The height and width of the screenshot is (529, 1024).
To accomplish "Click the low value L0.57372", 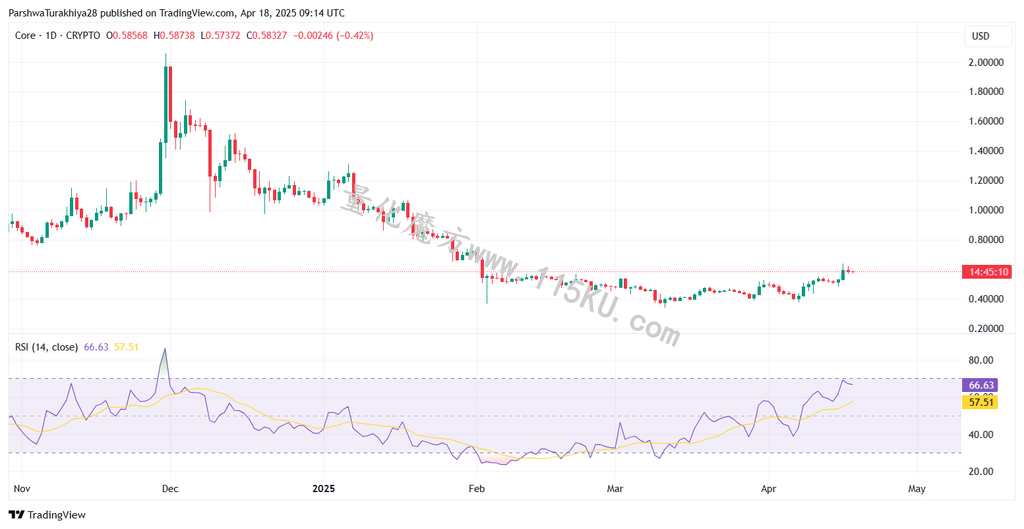I will 221,36.
